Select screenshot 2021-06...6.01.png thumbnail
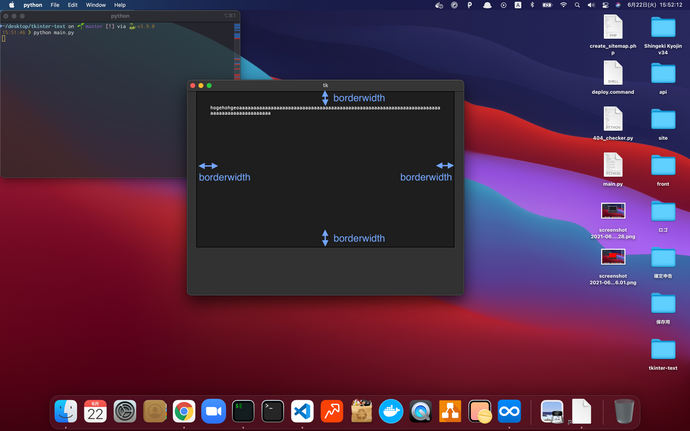The height and width of the screenshot is (431, 690). pyautogui.click(x=613, y=257)
